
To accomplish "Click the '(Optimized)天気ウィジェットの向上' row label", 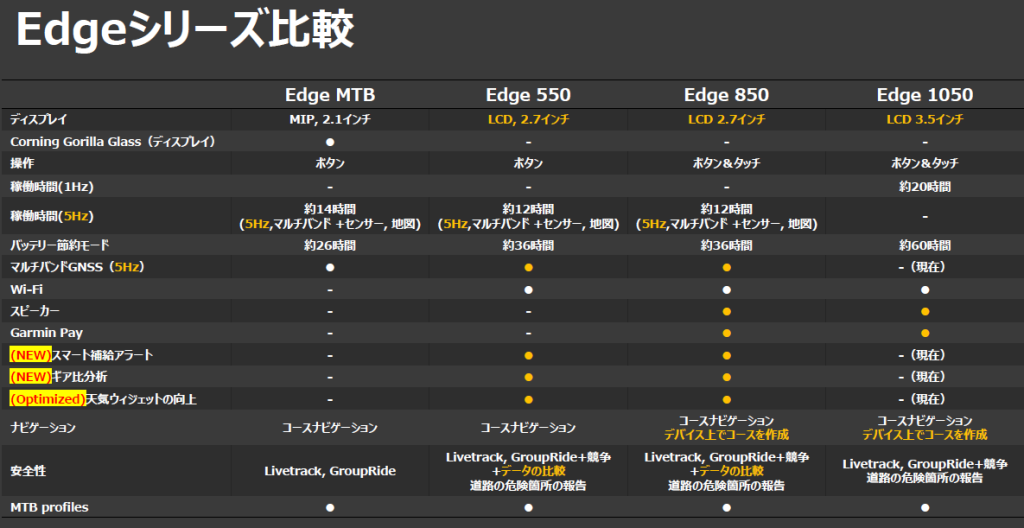I will [x=103, y=399].
